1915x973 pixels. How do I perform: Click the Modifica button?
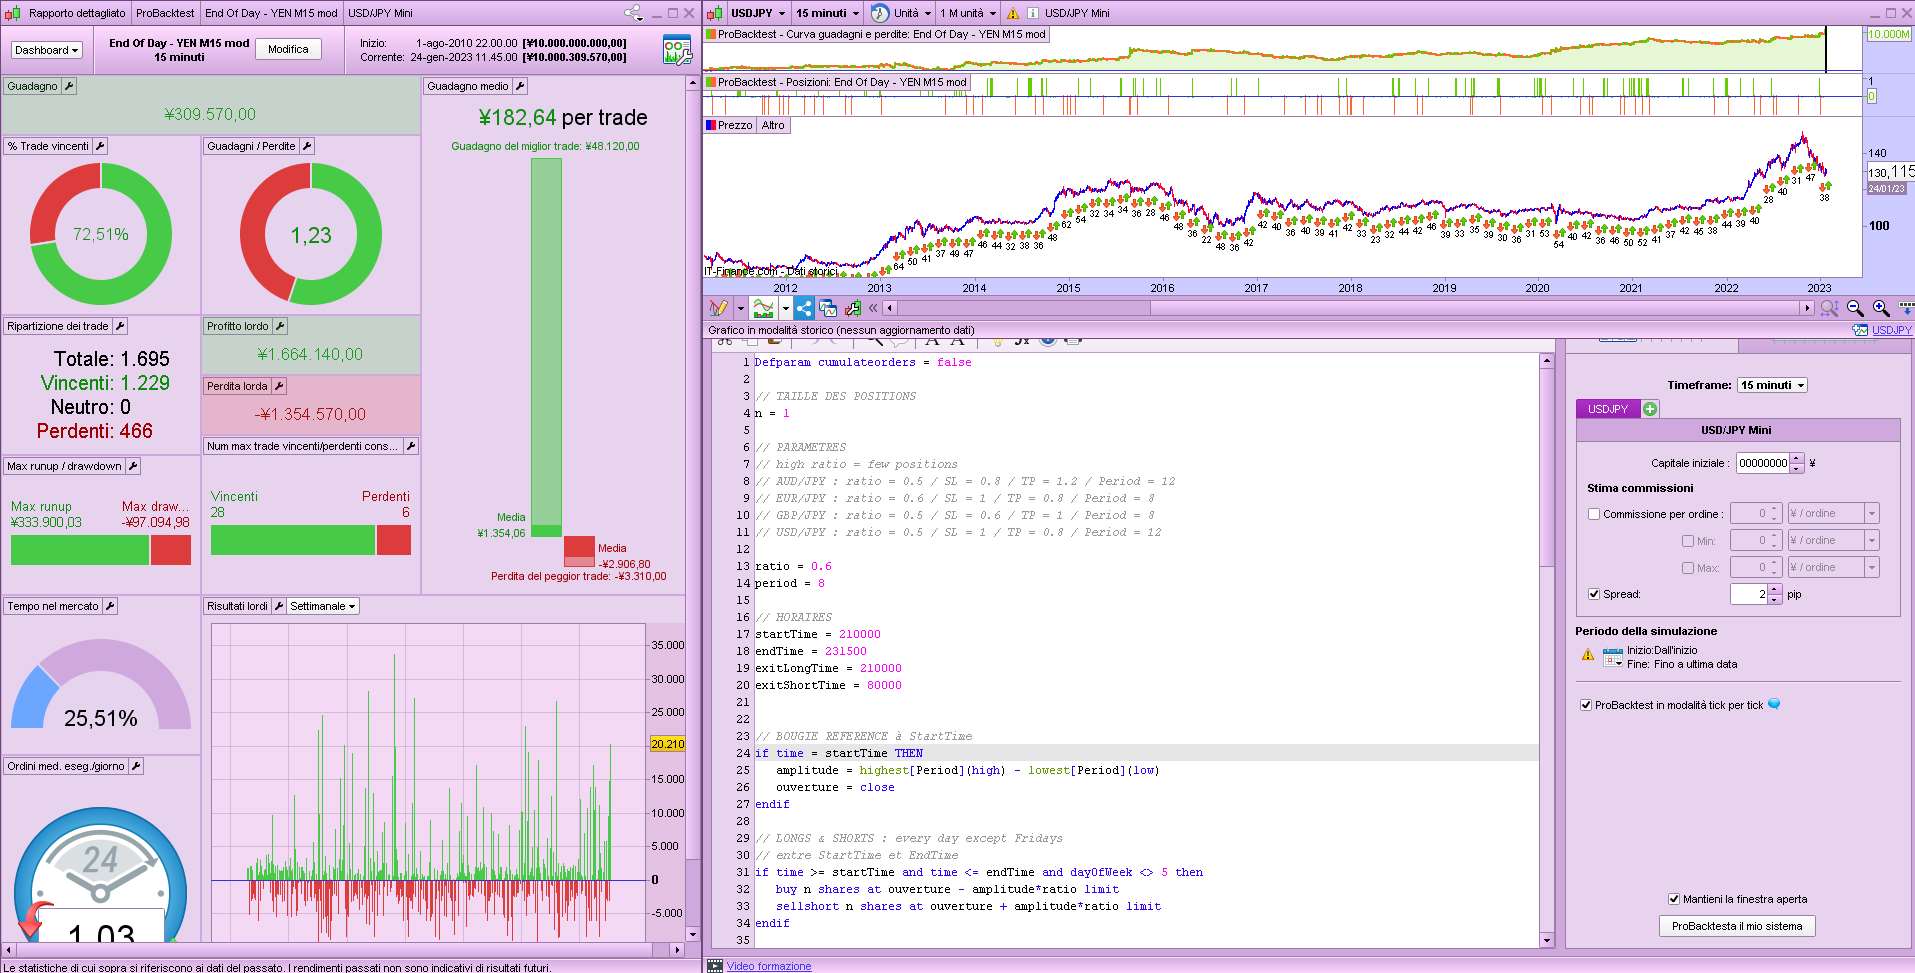coord(288,49)
